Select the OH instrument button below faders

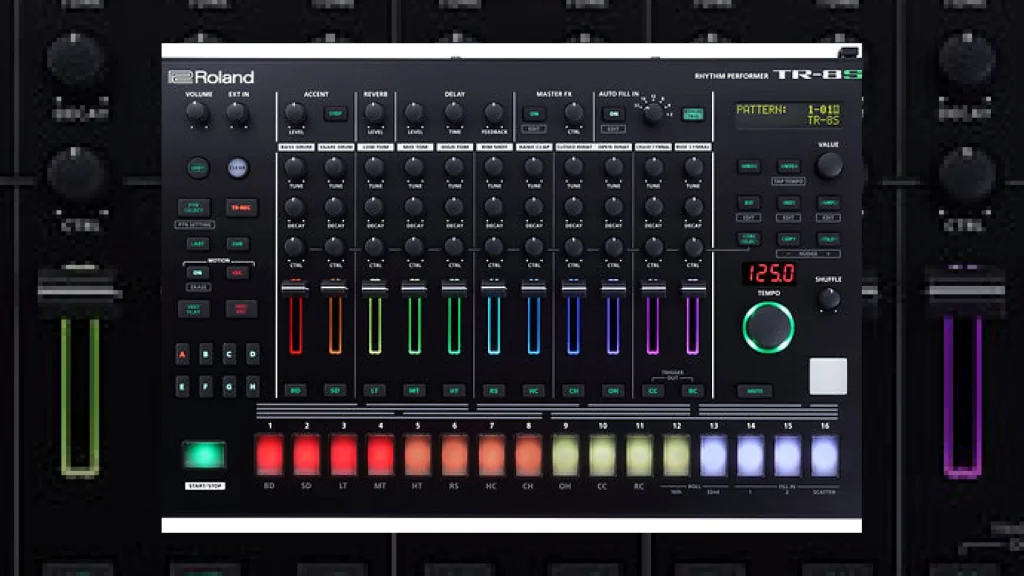click(613, 391)
